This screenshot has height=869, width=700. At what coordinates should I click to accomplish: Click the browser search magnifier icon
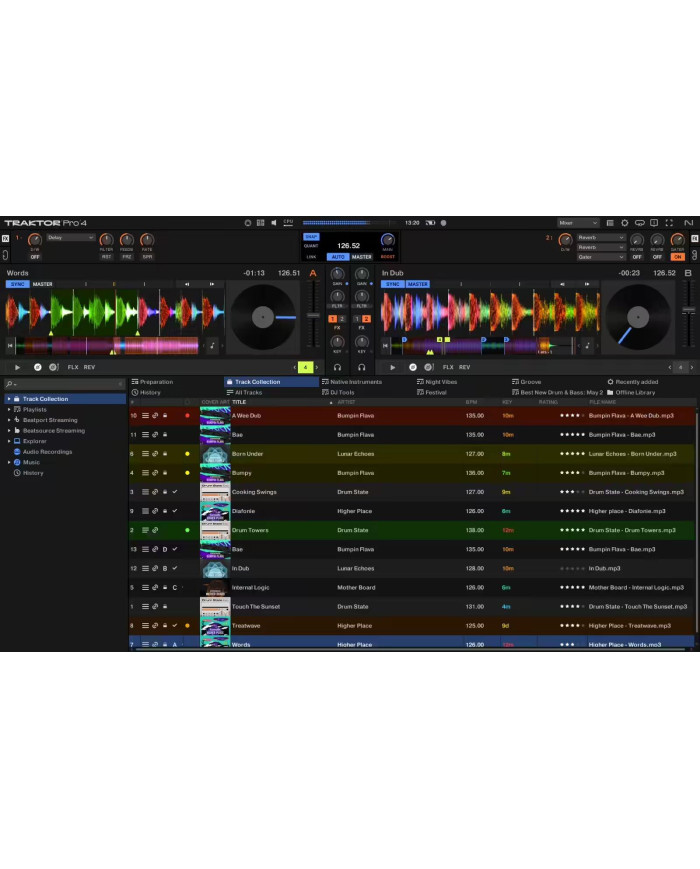pos(9,384)
